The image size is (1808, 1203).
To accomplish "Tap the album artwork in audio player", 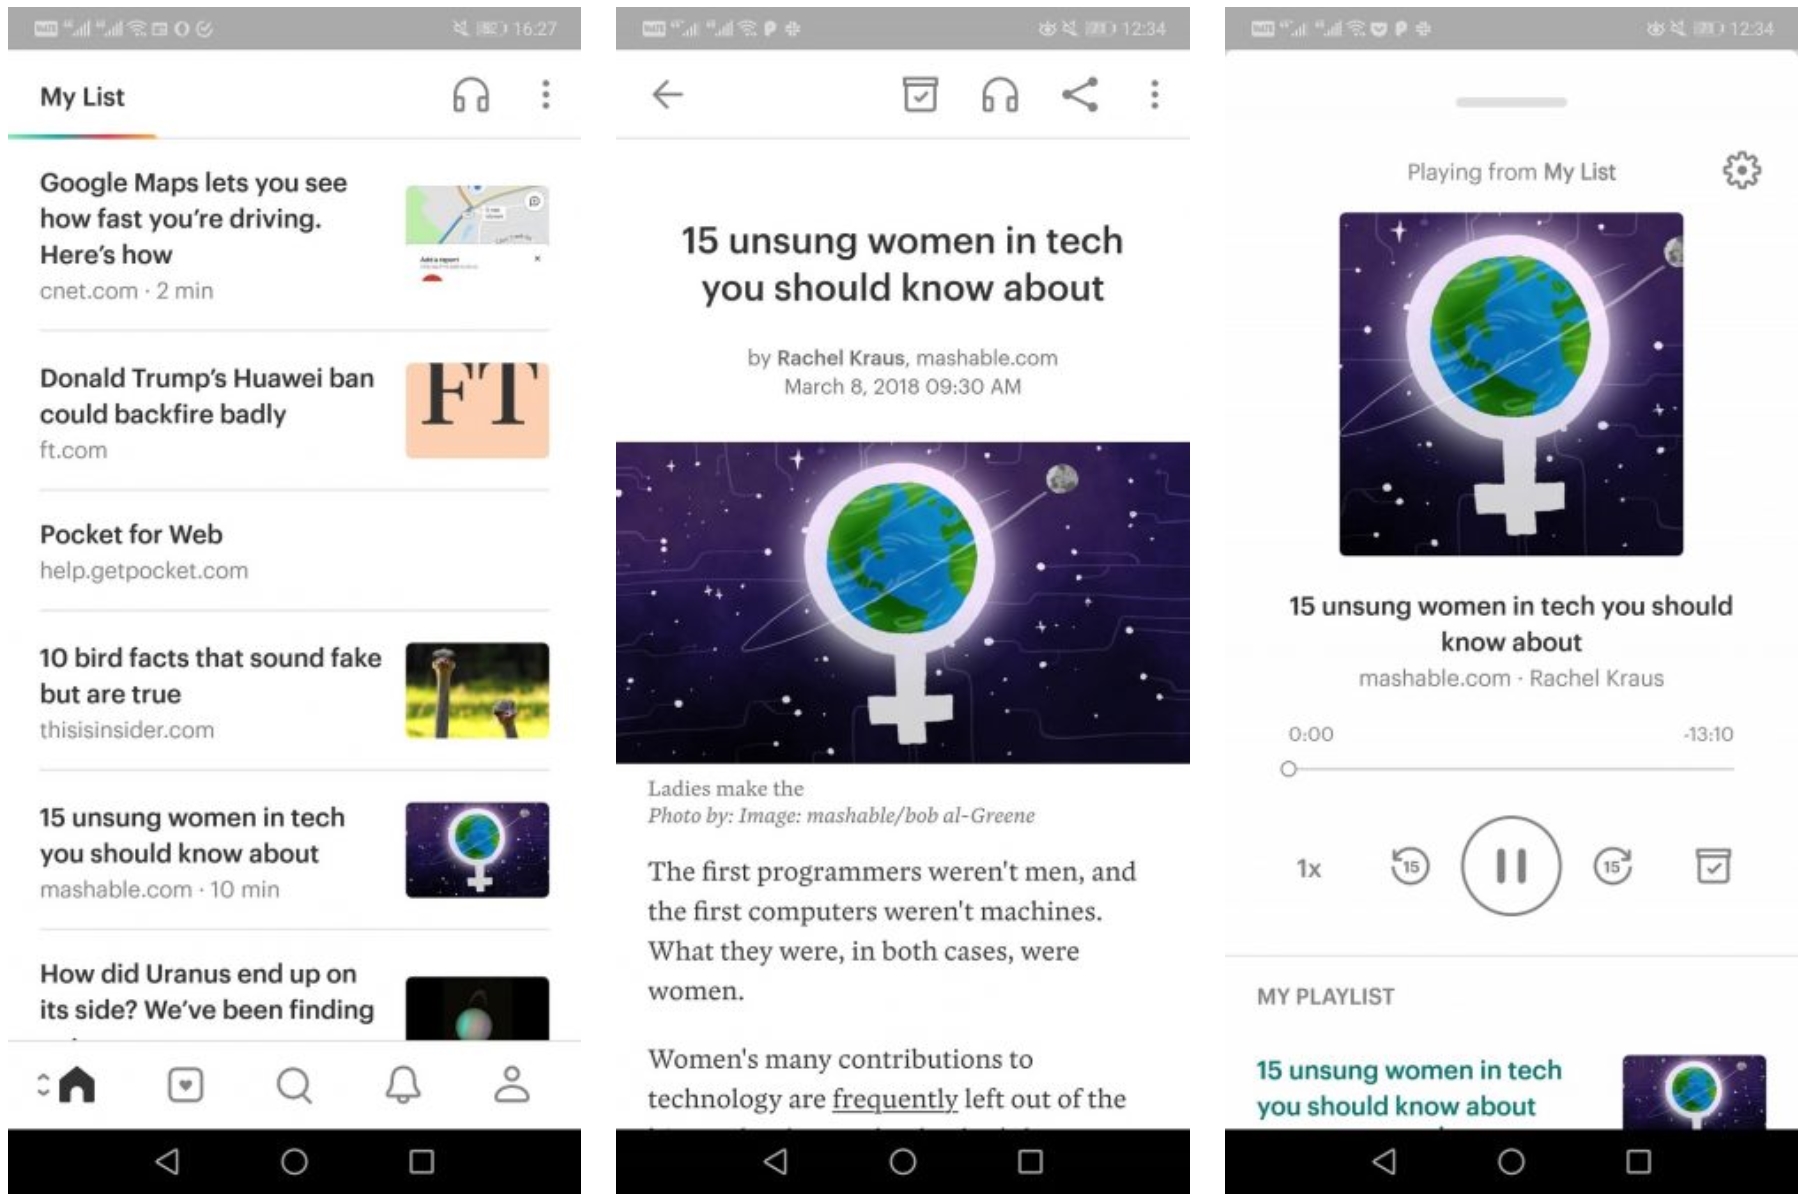I will tap(1511, 384).
